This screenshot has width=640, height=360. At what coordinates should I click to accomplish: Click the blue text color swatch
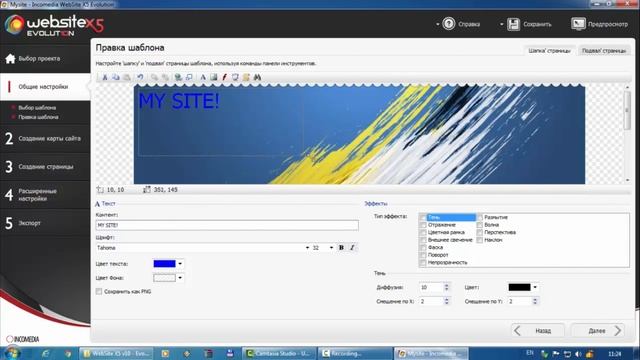point(164,264)
